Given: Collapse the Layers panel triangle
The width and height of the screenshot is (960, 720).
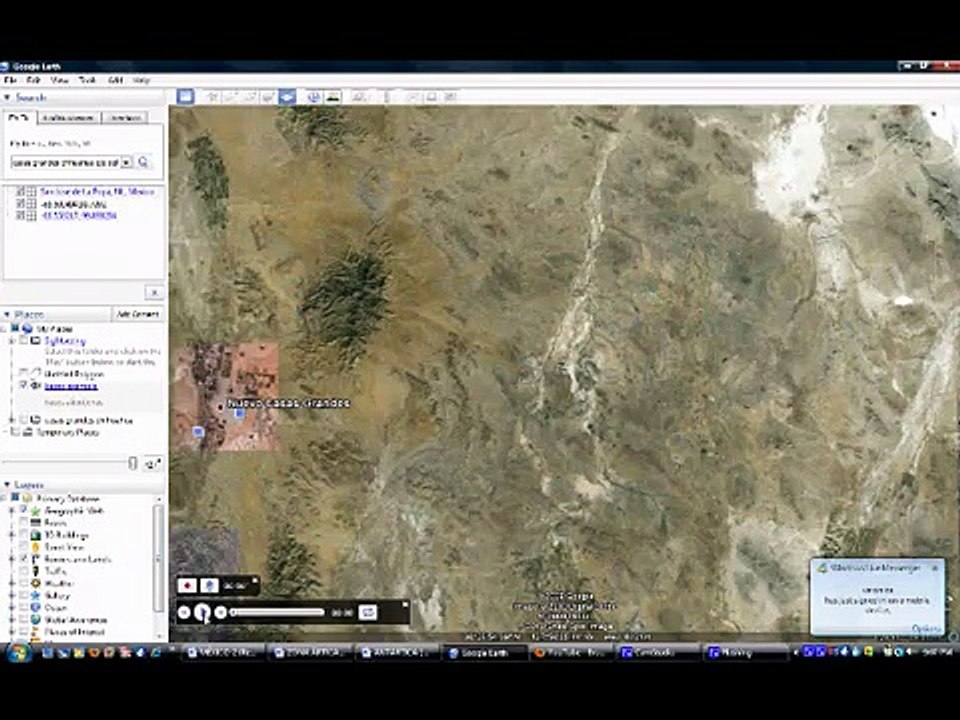Looking at the screenshot, I should pyautogui.click(x=7, y=485).
